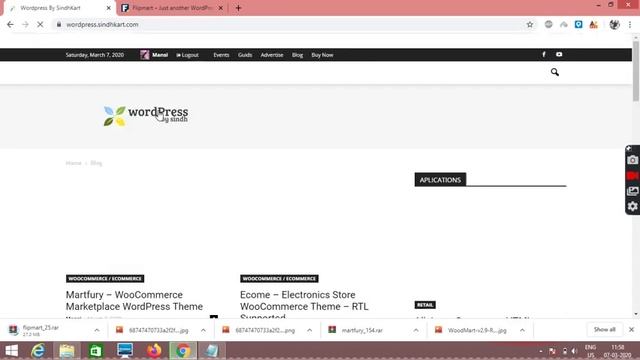Click the ENG language indicator
640x360 pixels.
click(591, 347)
